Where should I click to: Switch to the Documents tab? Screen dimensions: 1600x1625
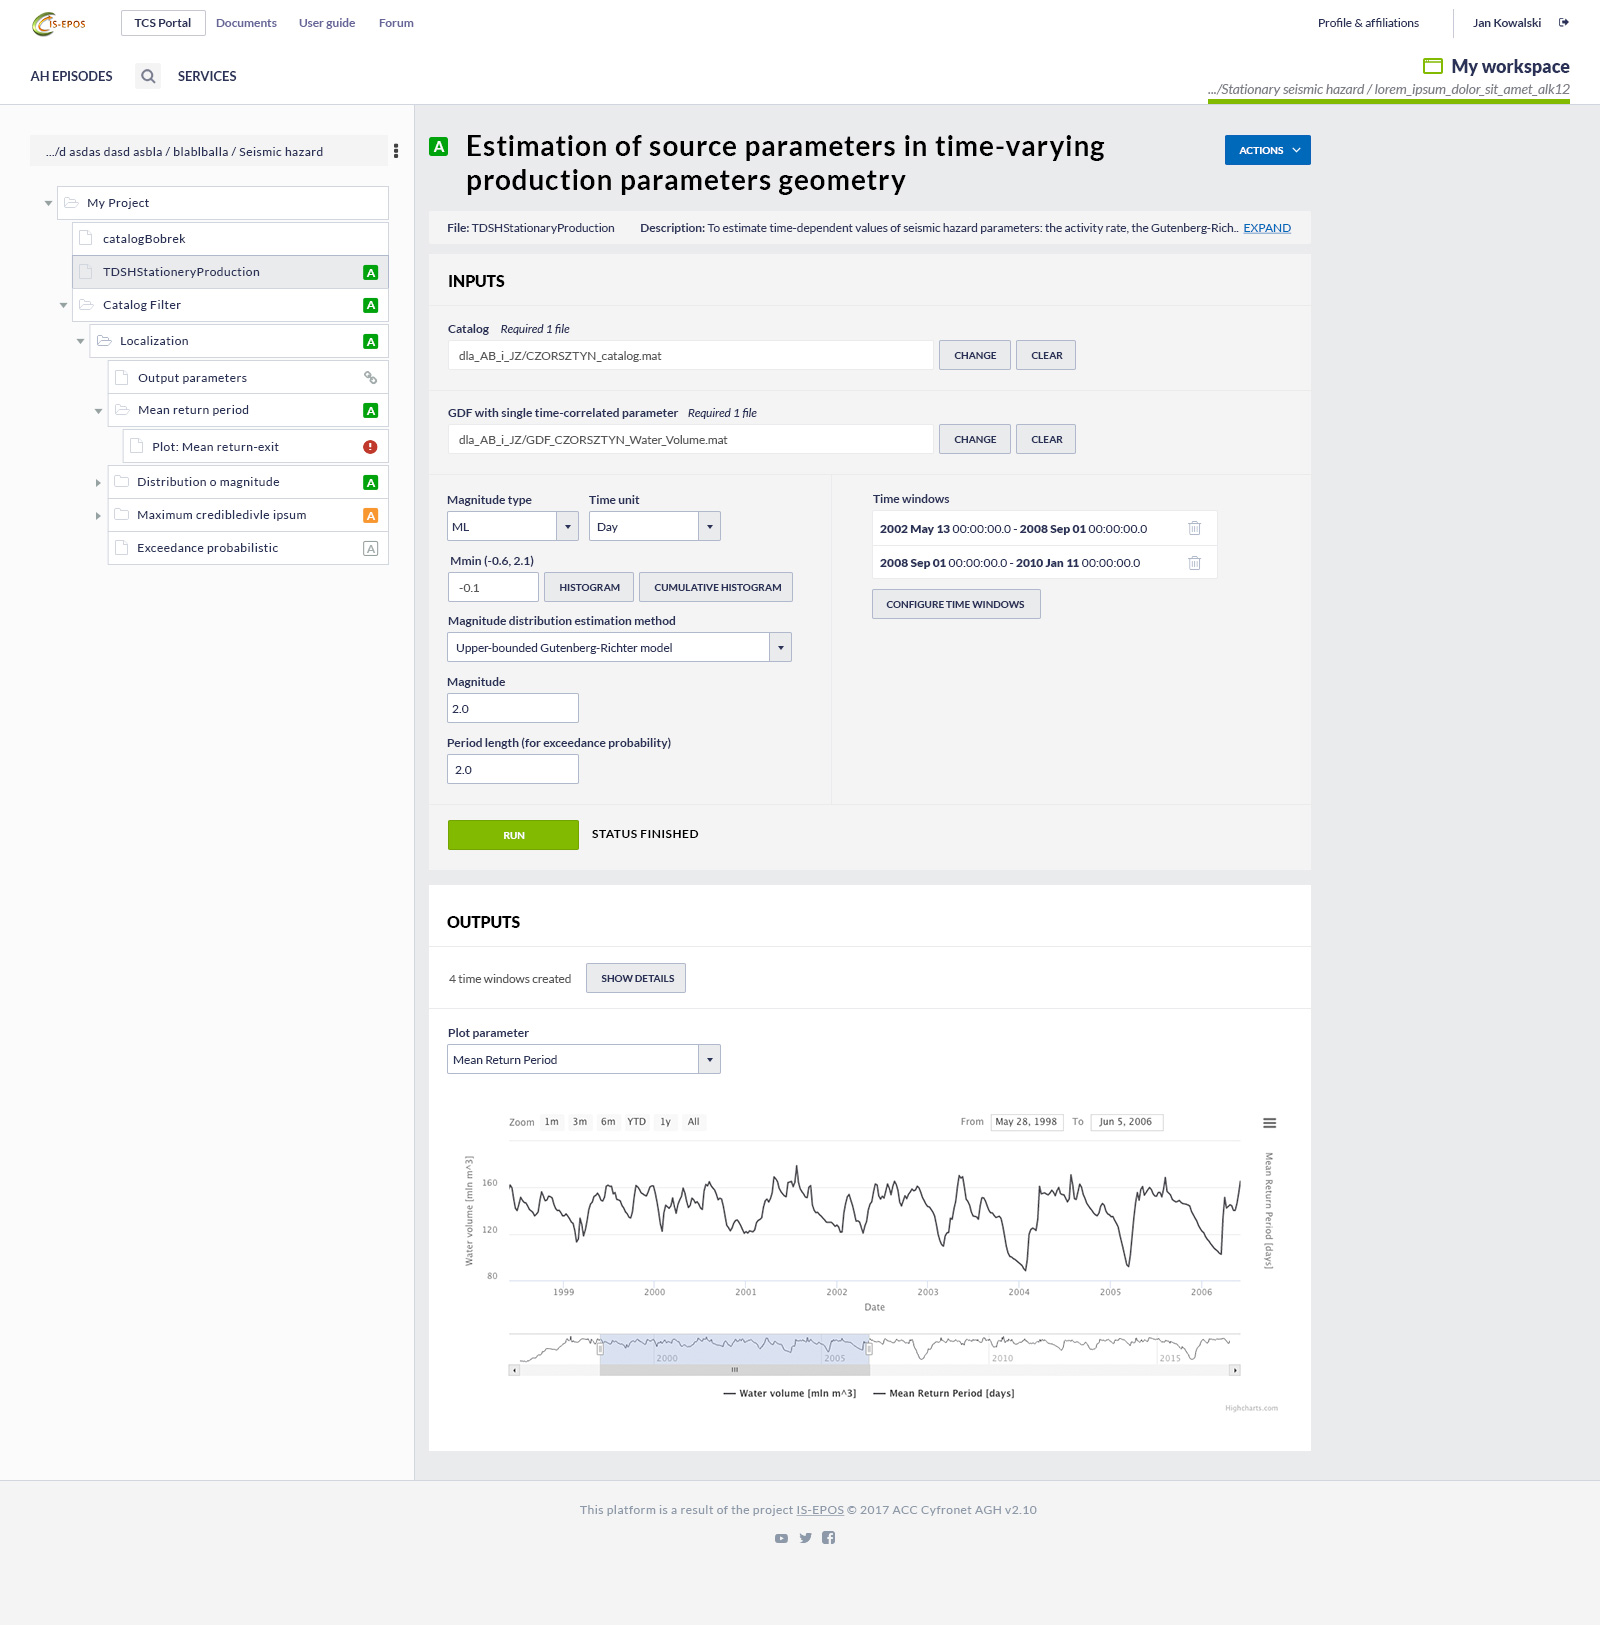(246, 23)
